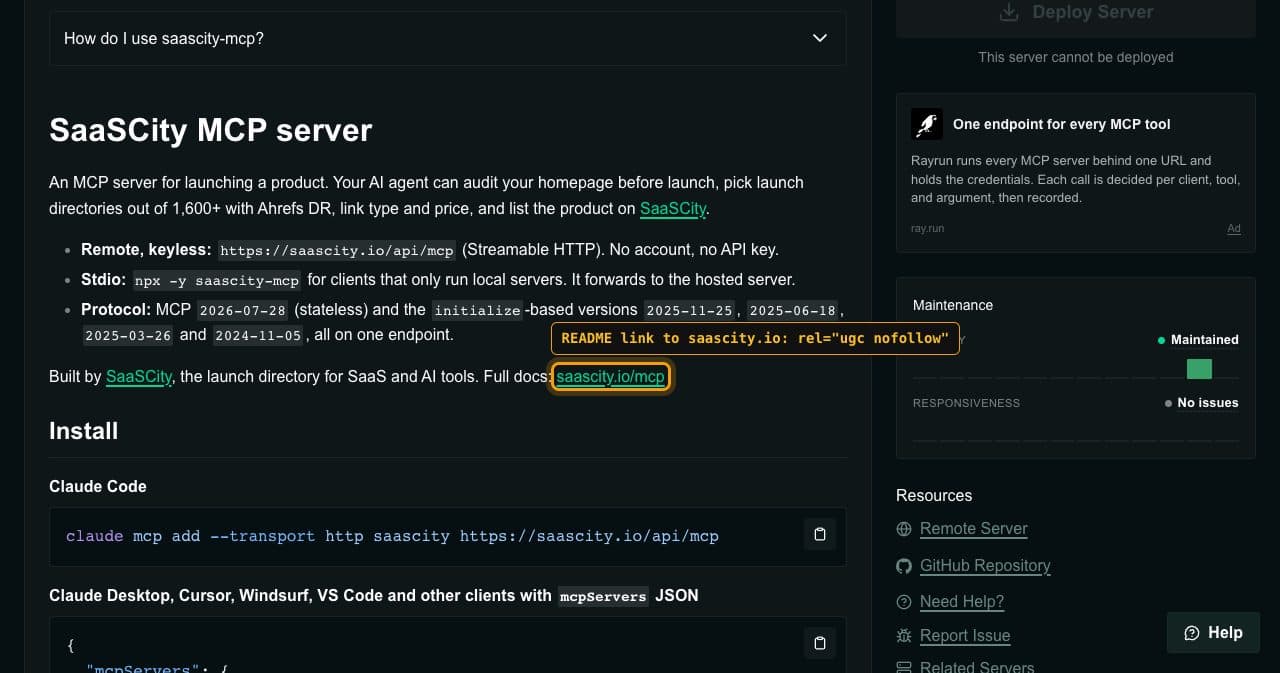Click the 'mcpServers' inline code in subheading

pos(603,596)
